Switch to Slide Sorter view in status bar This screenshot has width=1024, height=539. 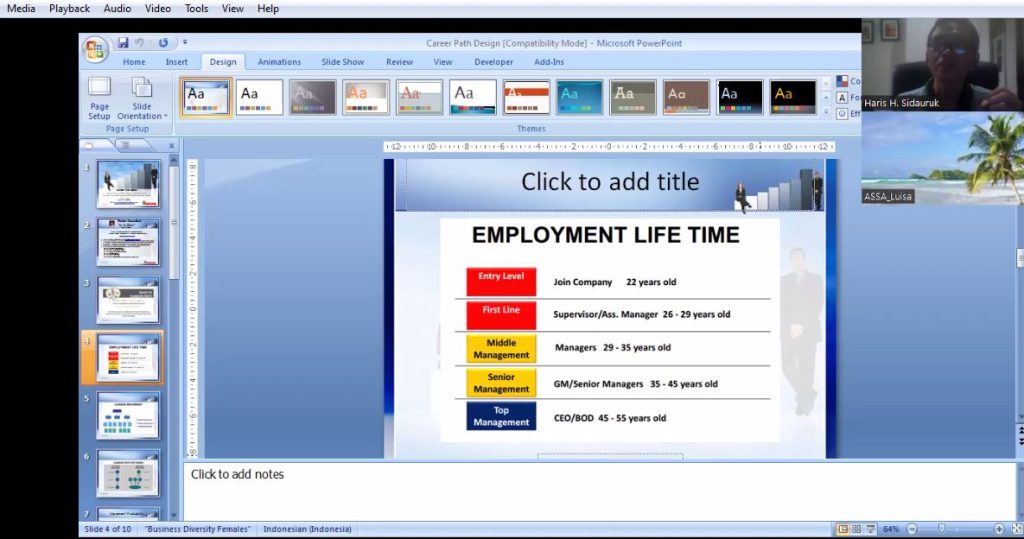[857, 529]
